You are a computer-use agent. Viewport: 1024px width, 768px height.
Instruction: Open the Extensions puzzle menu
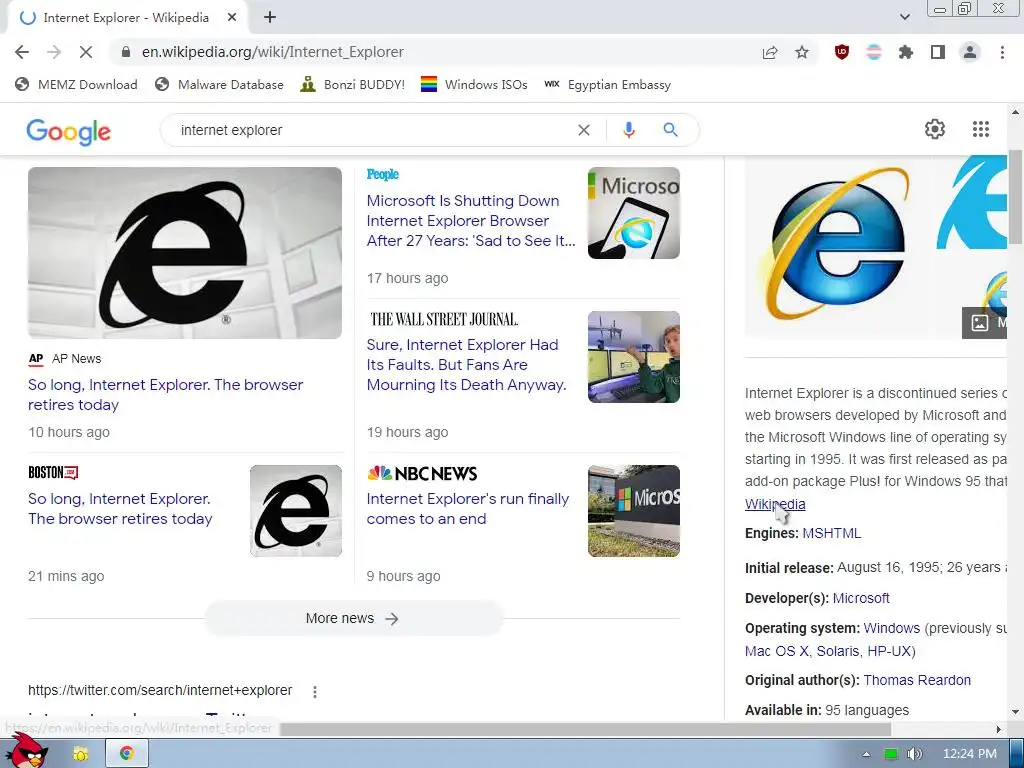tap(906, 52)
